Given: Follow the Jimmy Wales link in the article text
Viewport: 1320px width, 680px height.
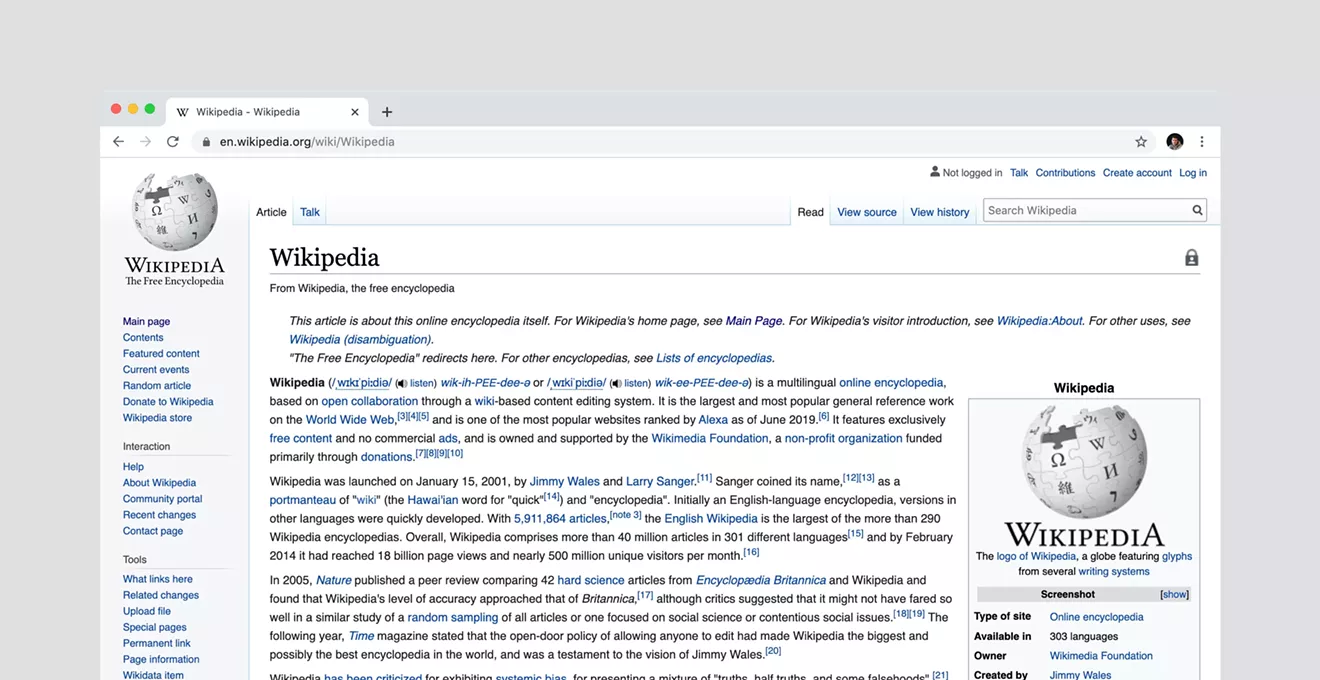Looking at the screenshot, I should point(564,482).
